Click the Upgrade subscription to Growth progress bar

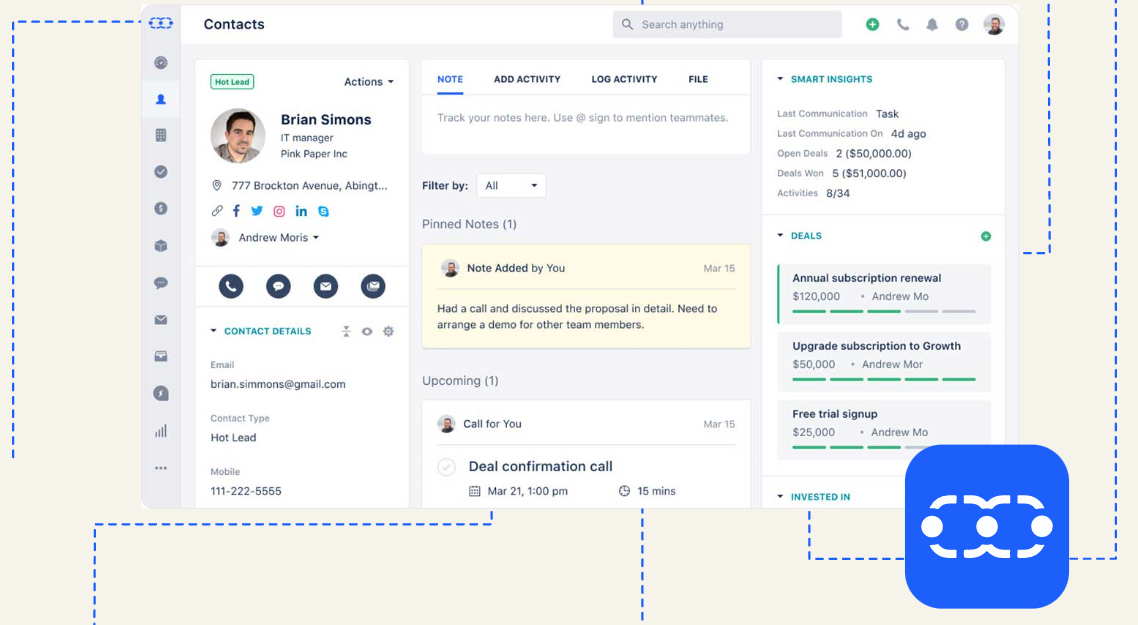click(883, 379)
